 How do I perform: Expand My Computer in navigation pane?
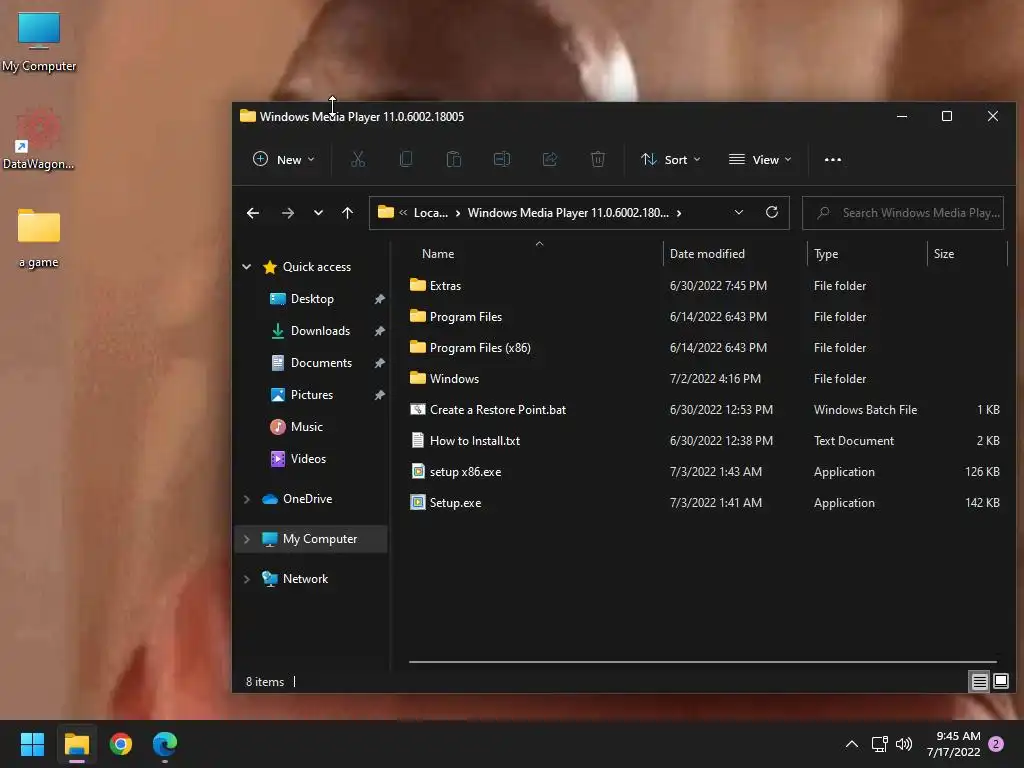click(x=247, y=539)
